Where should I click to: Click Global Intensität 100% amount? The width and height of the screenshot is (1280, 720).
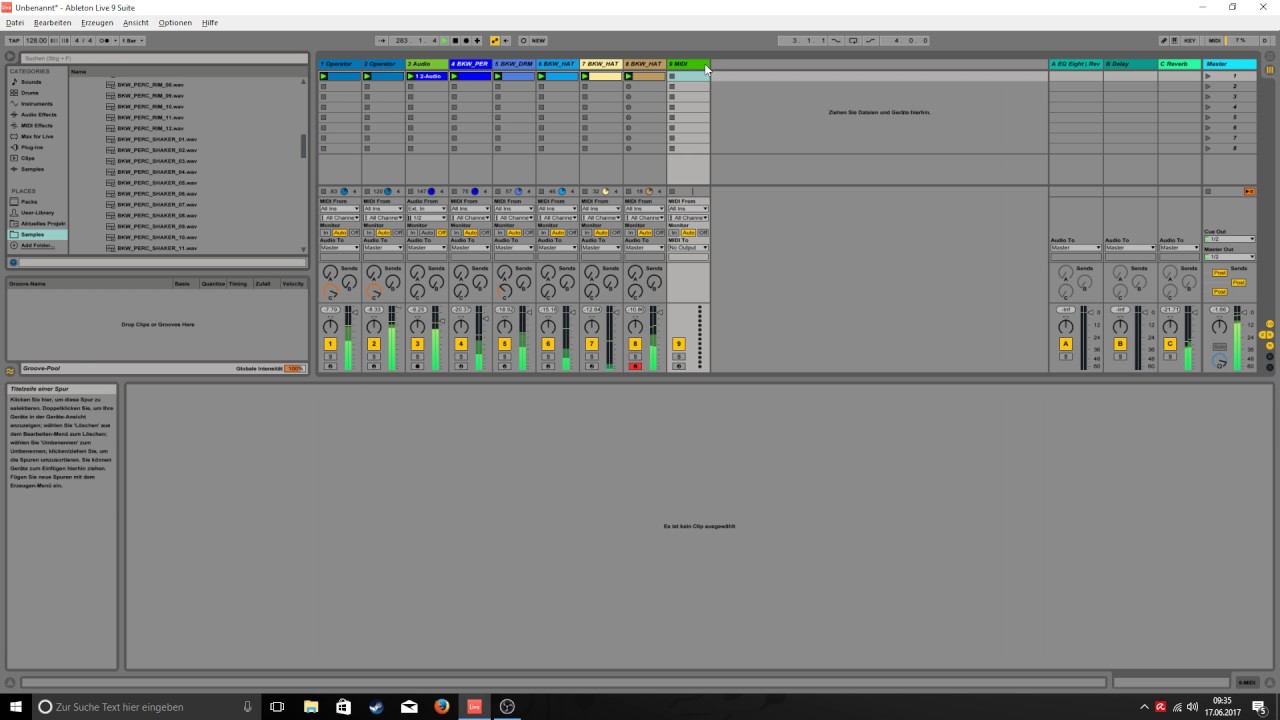(x=294, y=369)
